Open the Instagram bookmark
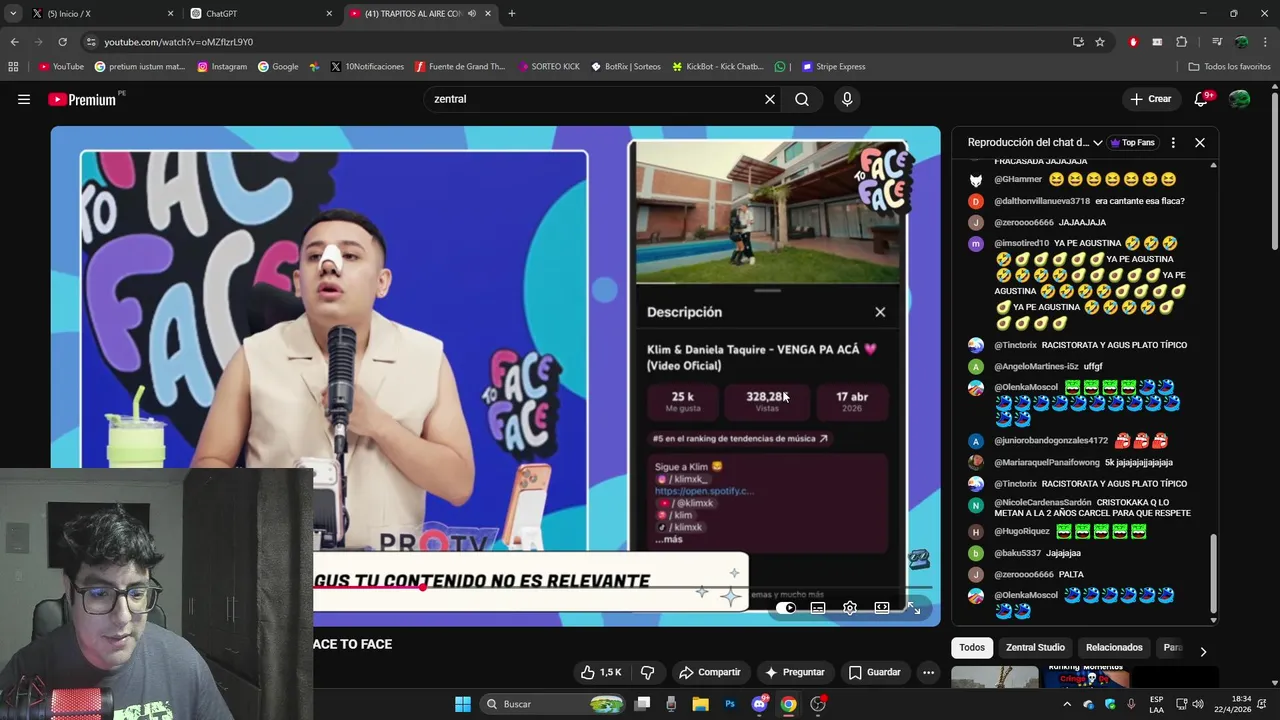Viewport: 1280px width, 720px height. click(222, 67)
